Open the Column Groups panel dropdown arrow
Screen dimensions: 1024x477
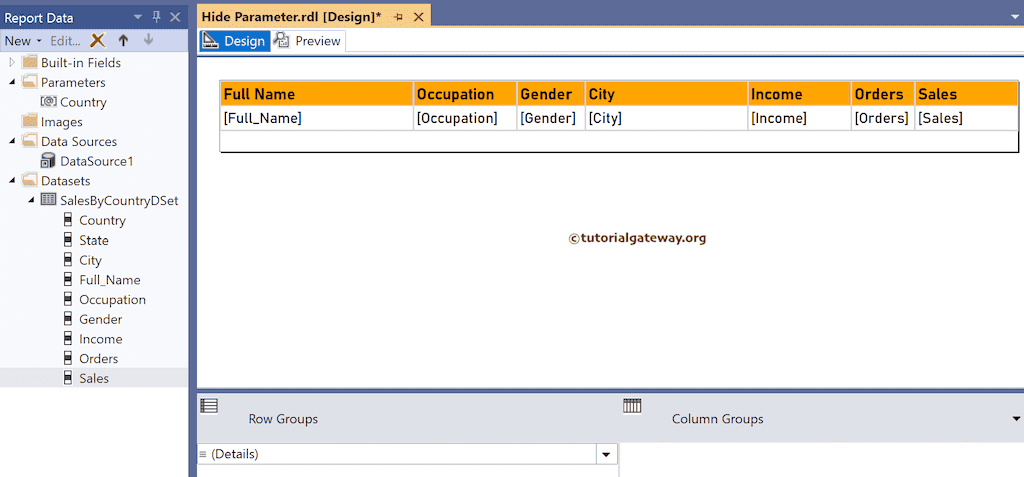click(1016, 418)
